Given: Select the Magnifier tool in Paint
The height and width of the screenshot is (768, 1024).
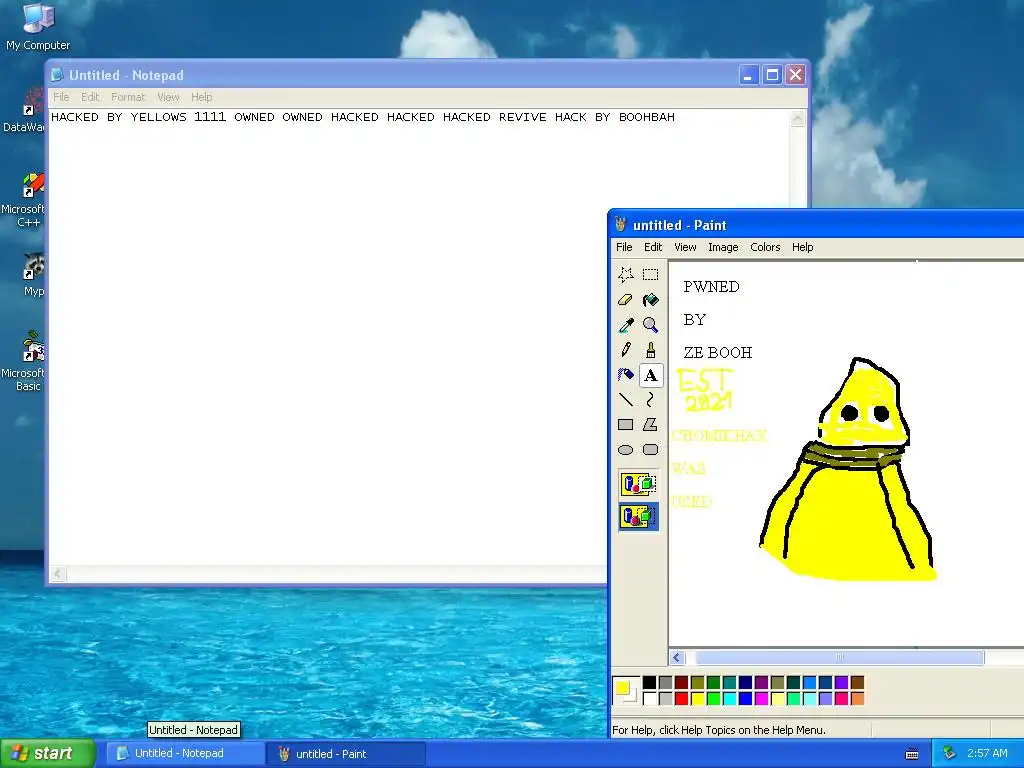Looking at the screenshot, I should [x=650, y=325].
